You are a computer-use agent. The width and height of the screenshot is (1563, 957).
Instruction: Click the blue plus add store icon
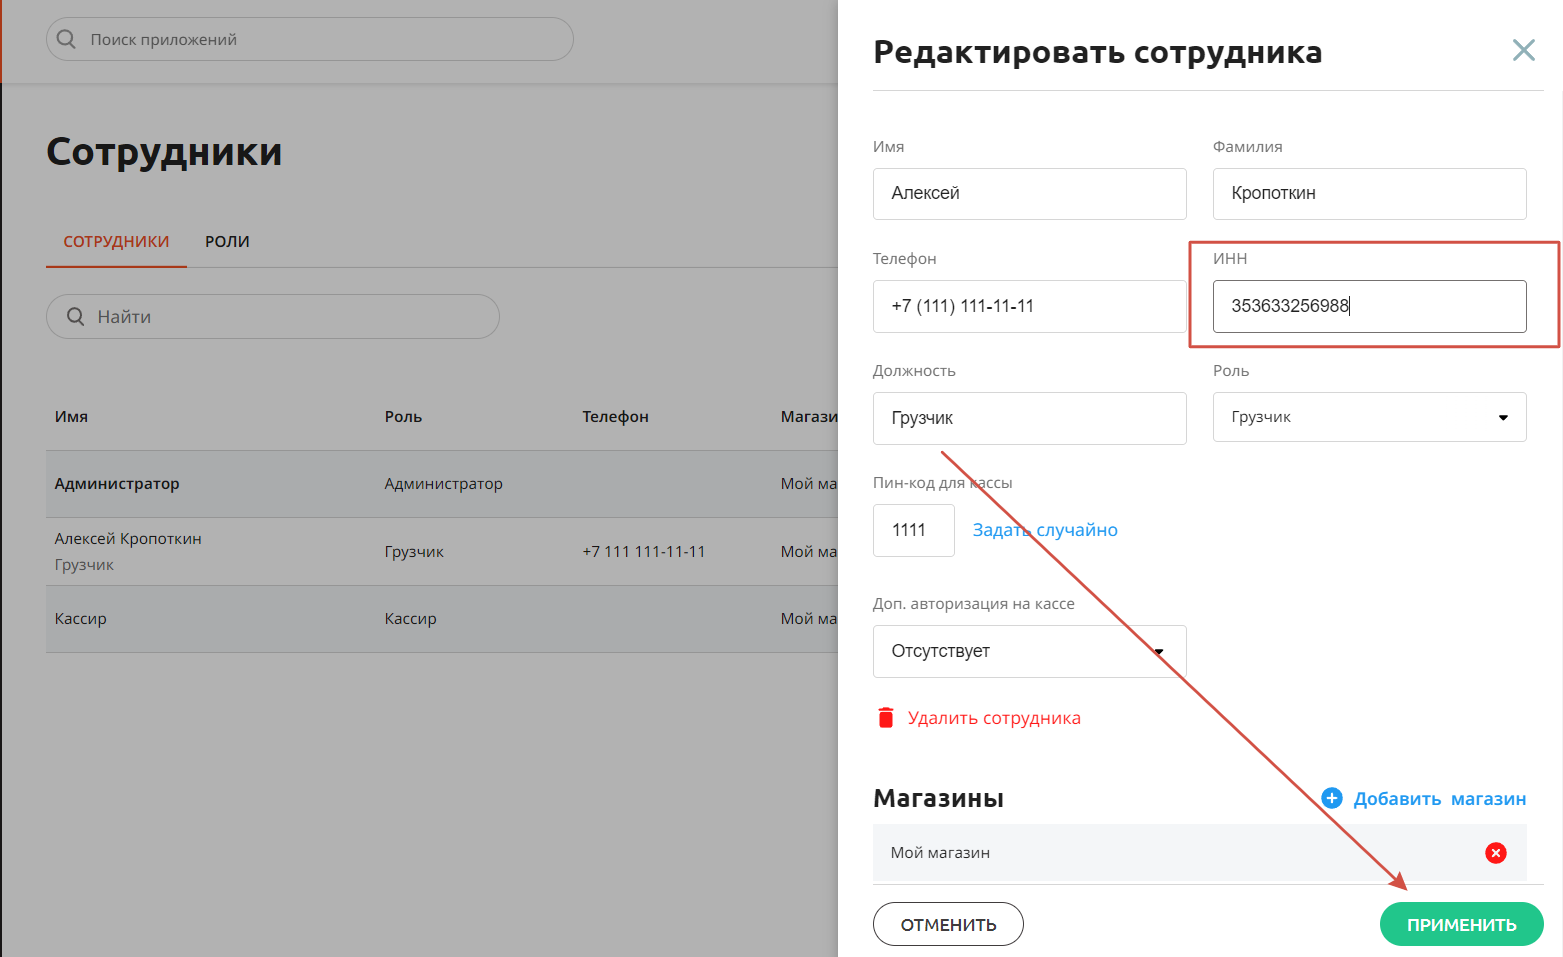(1331, 798)
